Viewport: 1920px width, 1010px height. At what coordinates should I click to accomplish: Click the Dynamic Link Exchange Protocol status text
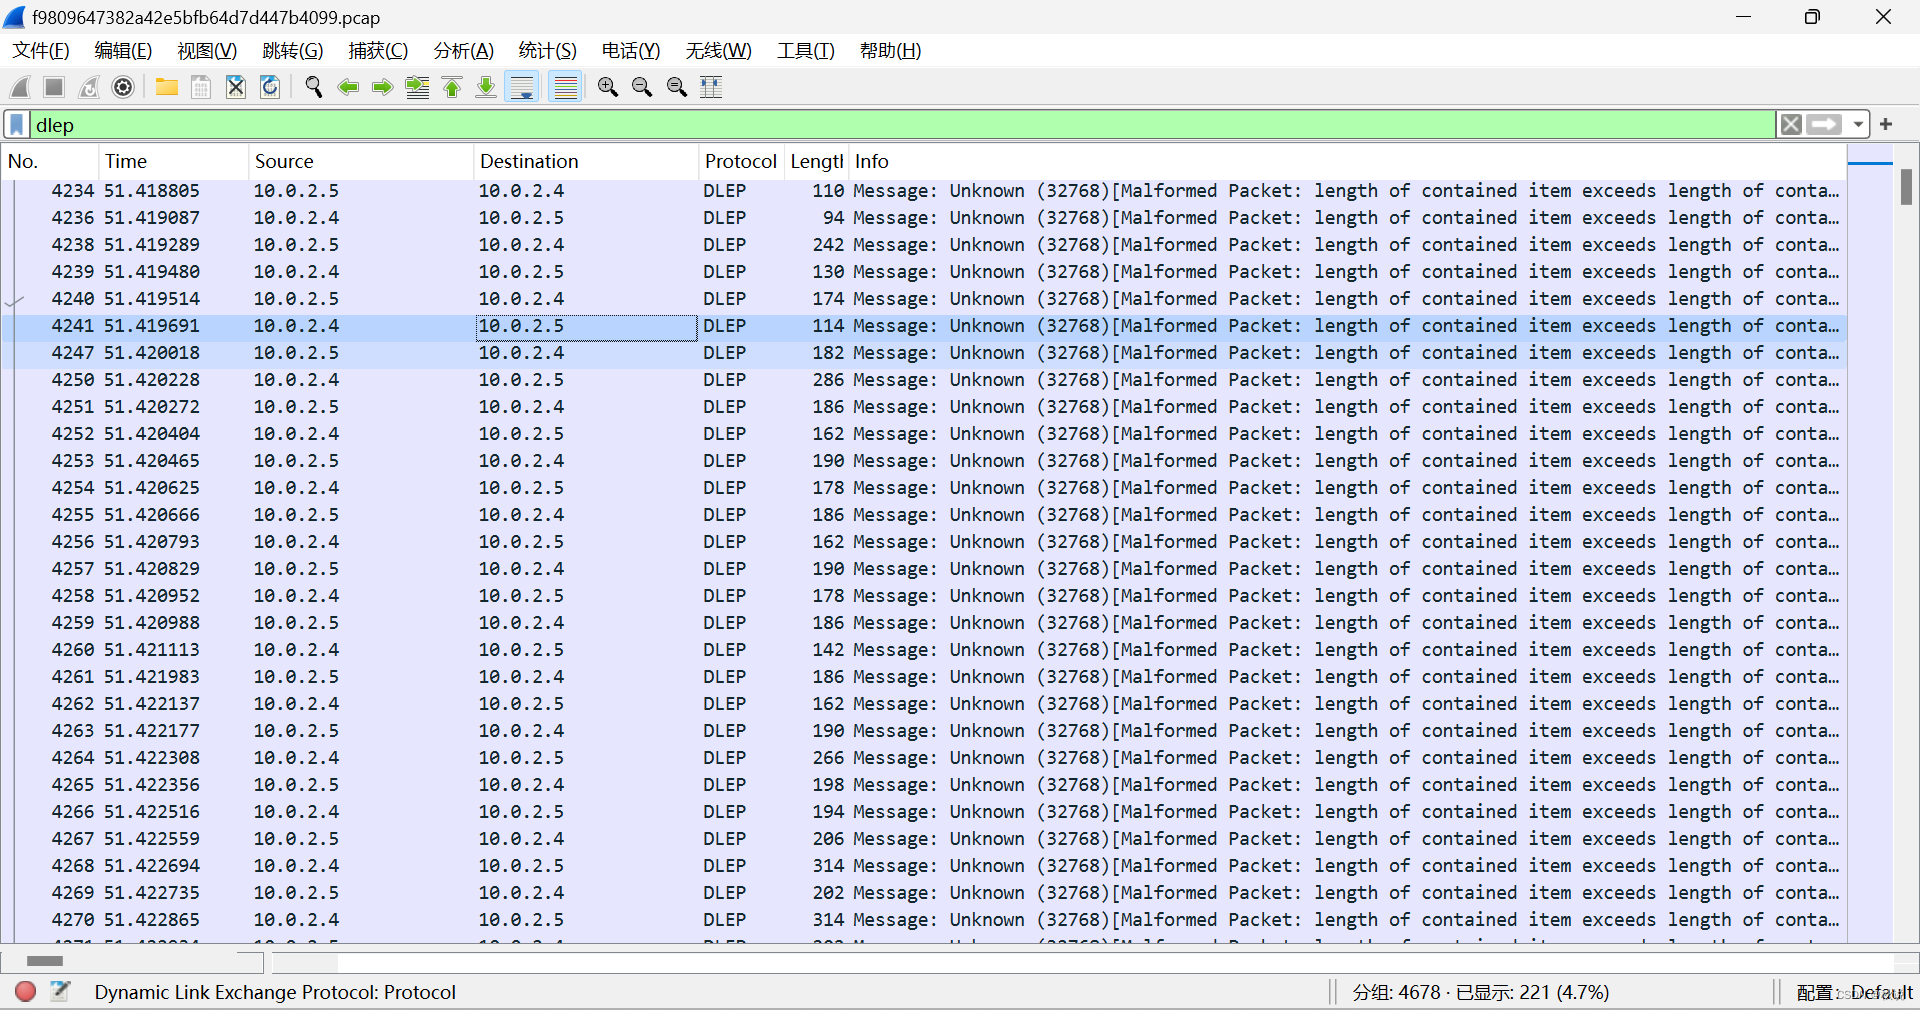coord(275,992)
